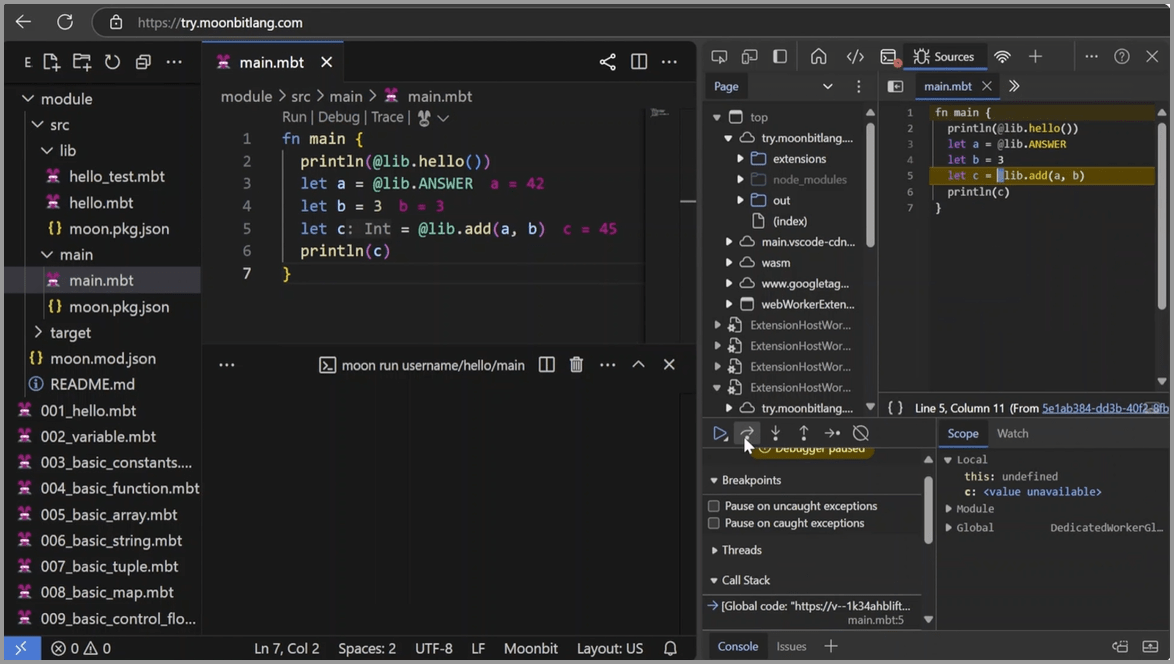Screen dimensions: 1174x664
Task: Step out of current function
Action: click(x=803, y=433)
